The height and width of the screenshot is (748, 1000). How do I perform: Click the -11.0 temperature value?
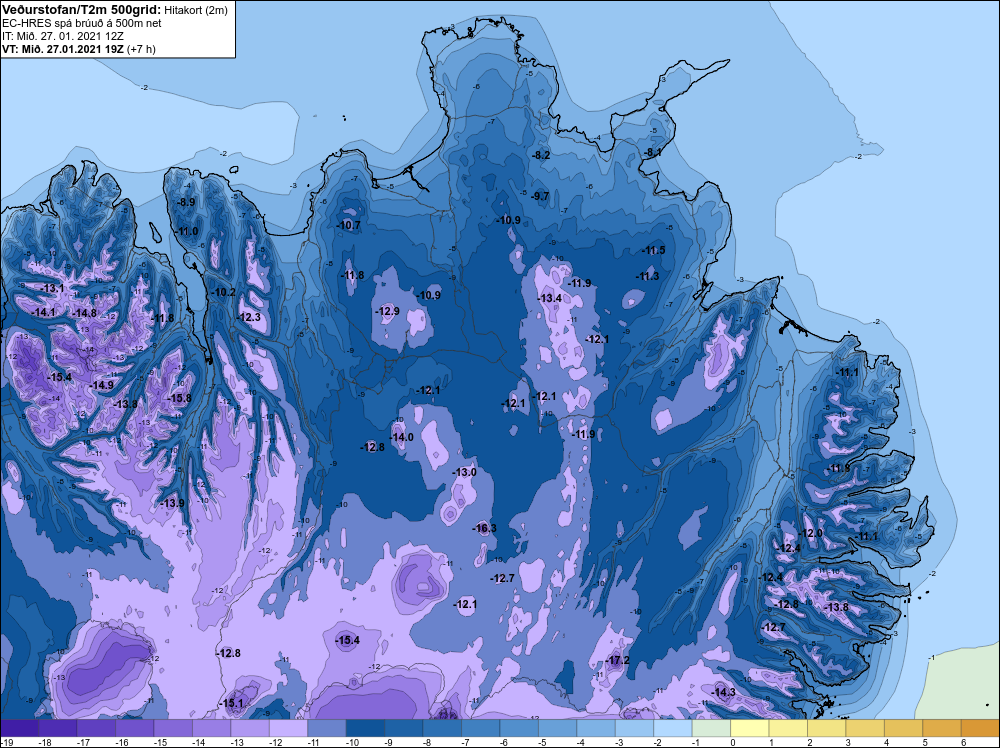pos(187,231)
